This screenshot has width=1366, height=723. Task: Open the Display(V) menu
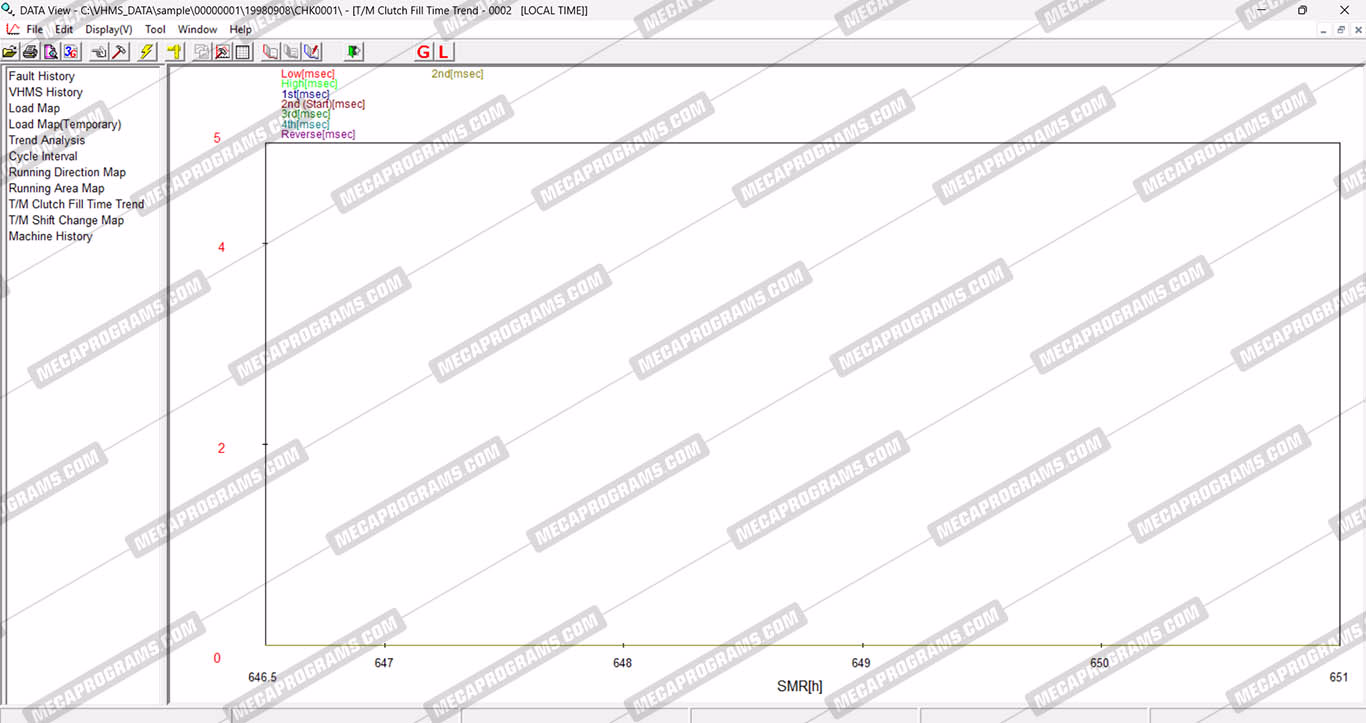point(108,29)
